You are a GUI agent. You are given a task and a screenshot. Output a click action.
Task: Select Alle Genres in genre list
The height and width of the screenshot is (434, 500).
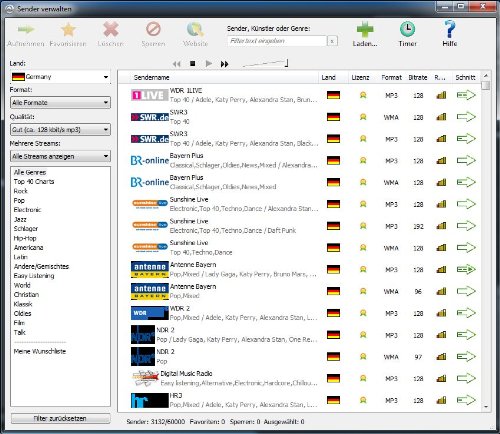point(30,172)
